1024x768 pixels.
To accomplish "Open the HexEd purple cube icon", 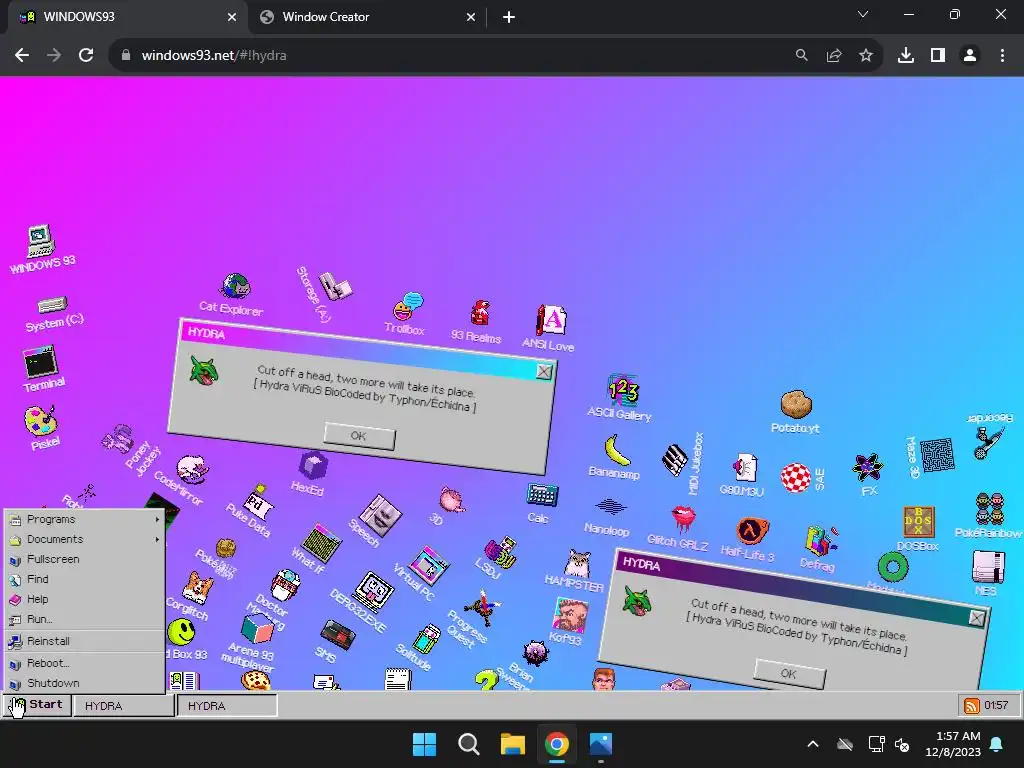I will 313,466.
